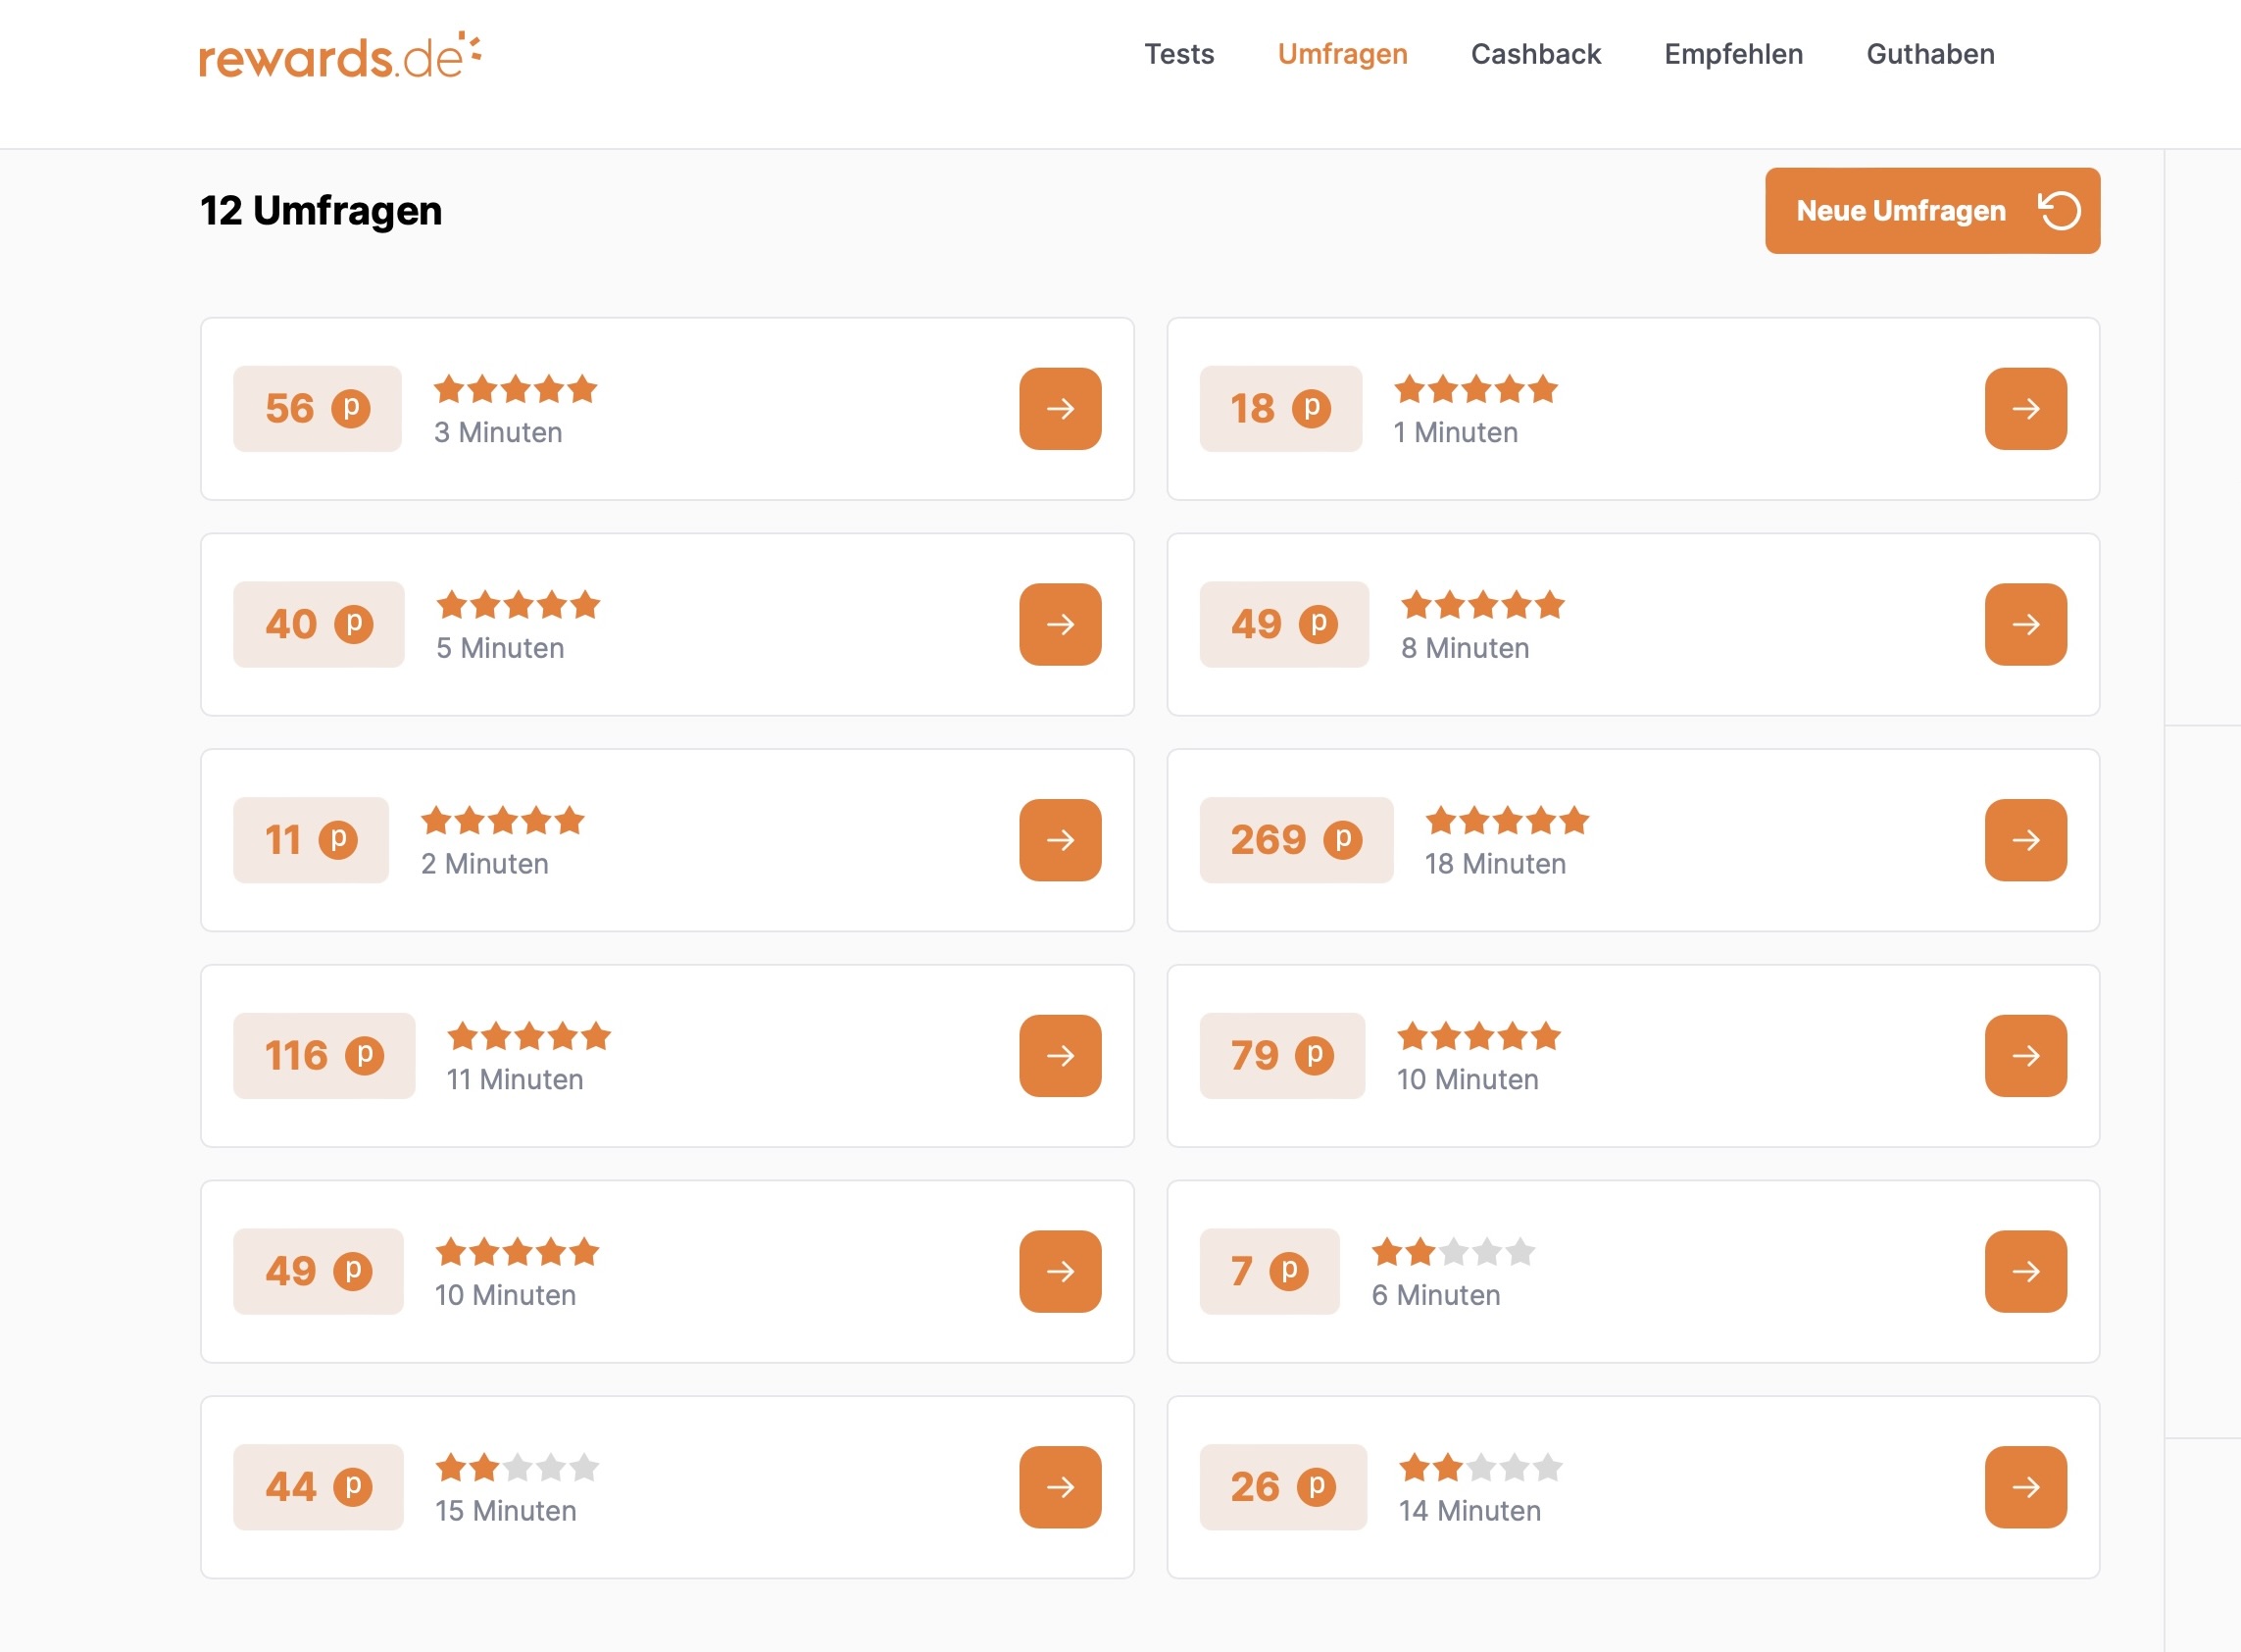Click the '1 Minuten' duration text
Image resolution: width=2241 pixels, height=1652 pixels.
click(1456, 432)
